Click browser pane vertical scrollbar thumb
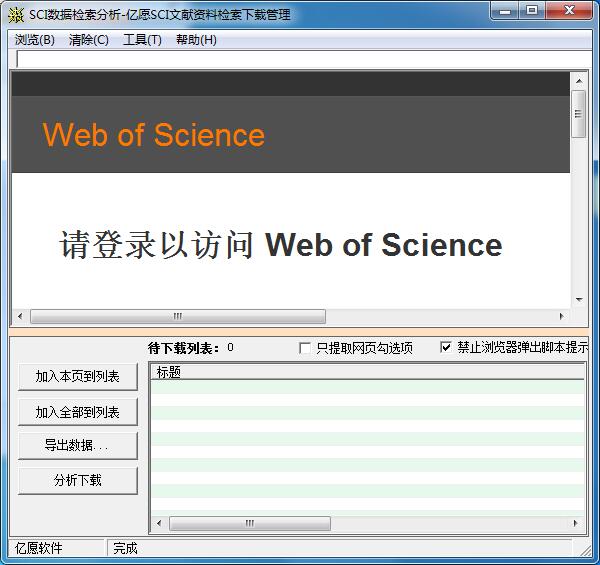 (579, 114)
